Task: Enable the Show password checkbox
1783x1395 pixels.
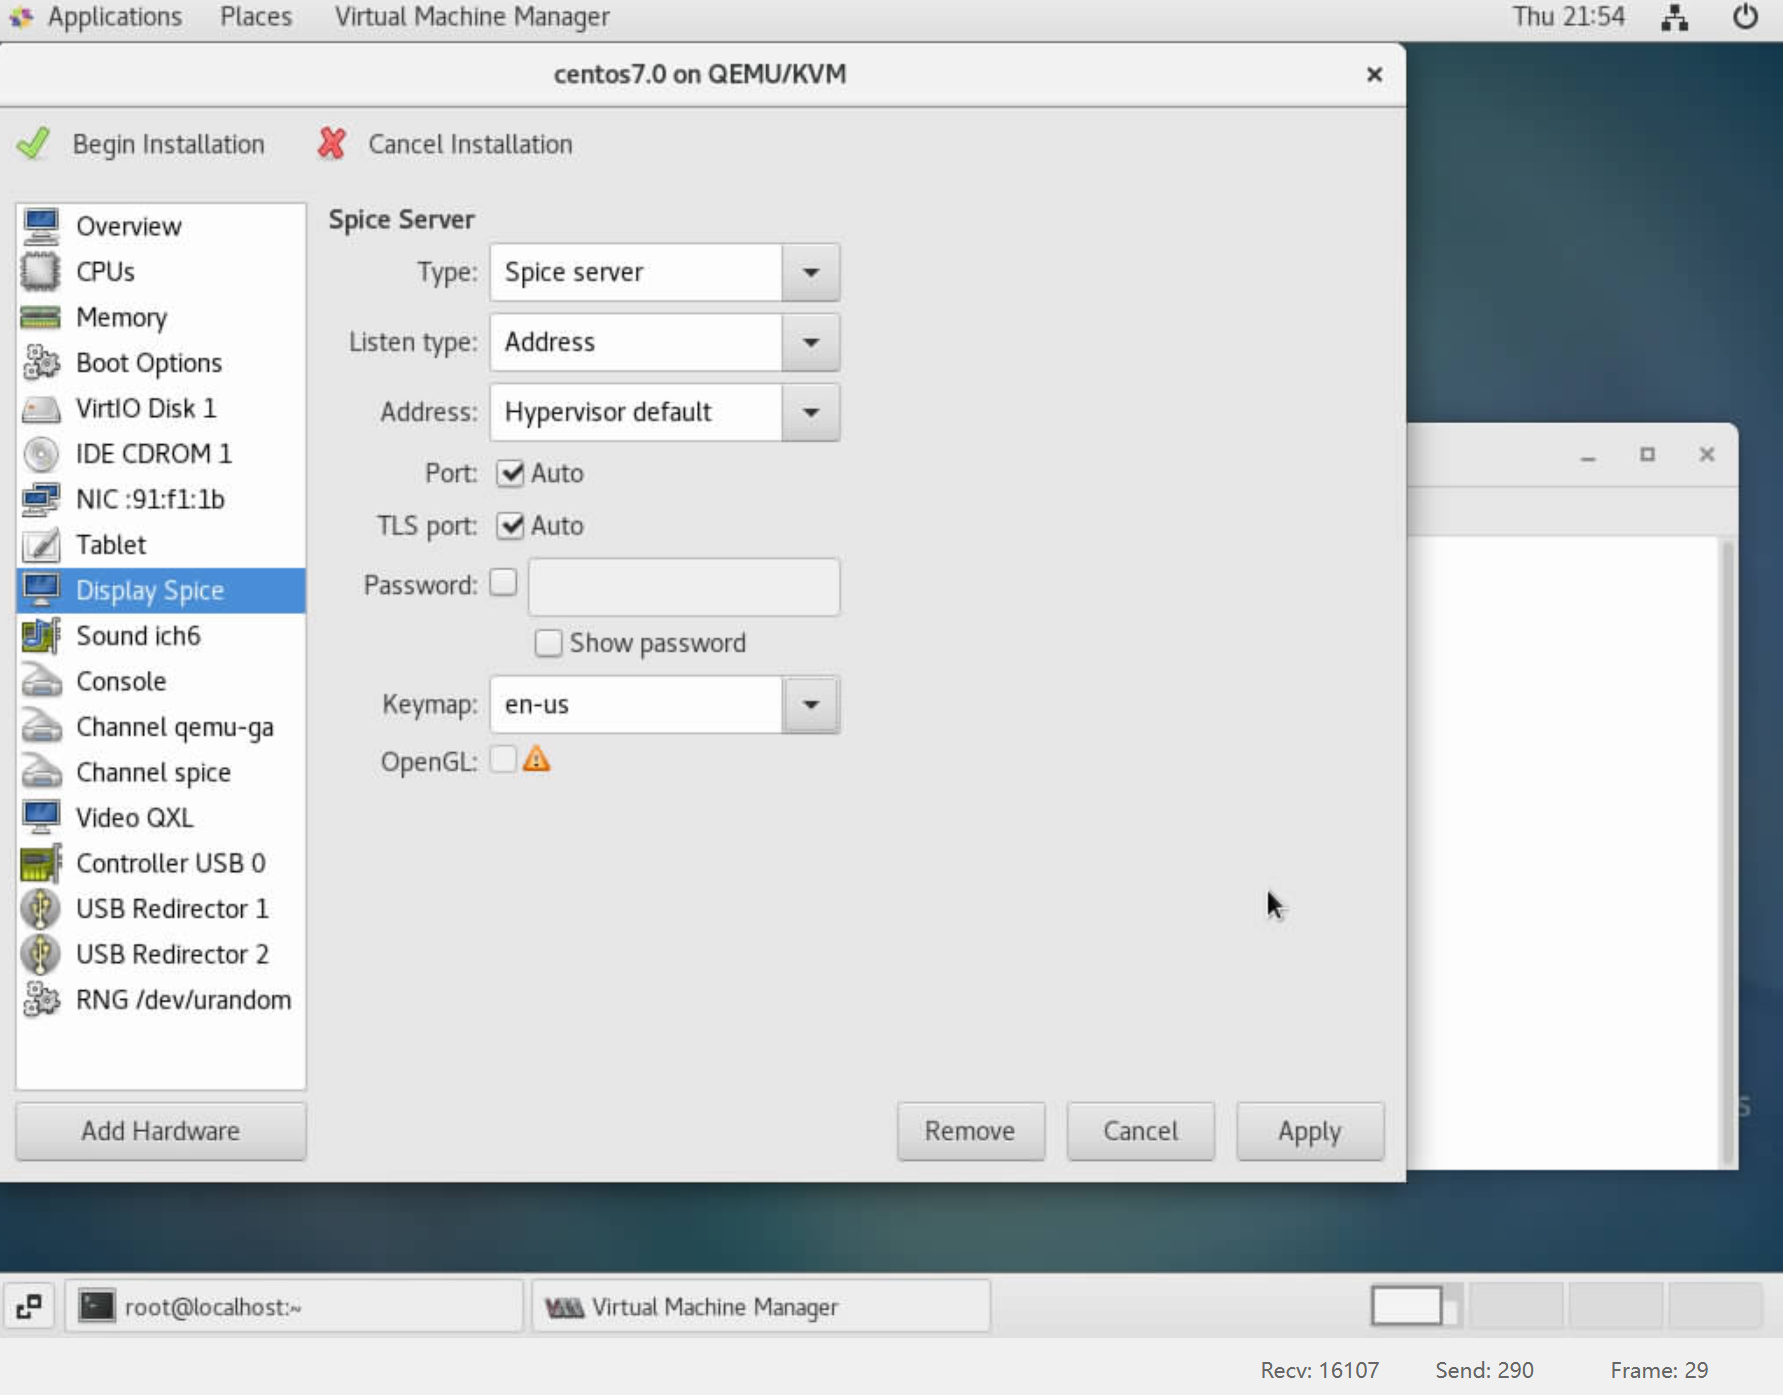Action: 548,643
